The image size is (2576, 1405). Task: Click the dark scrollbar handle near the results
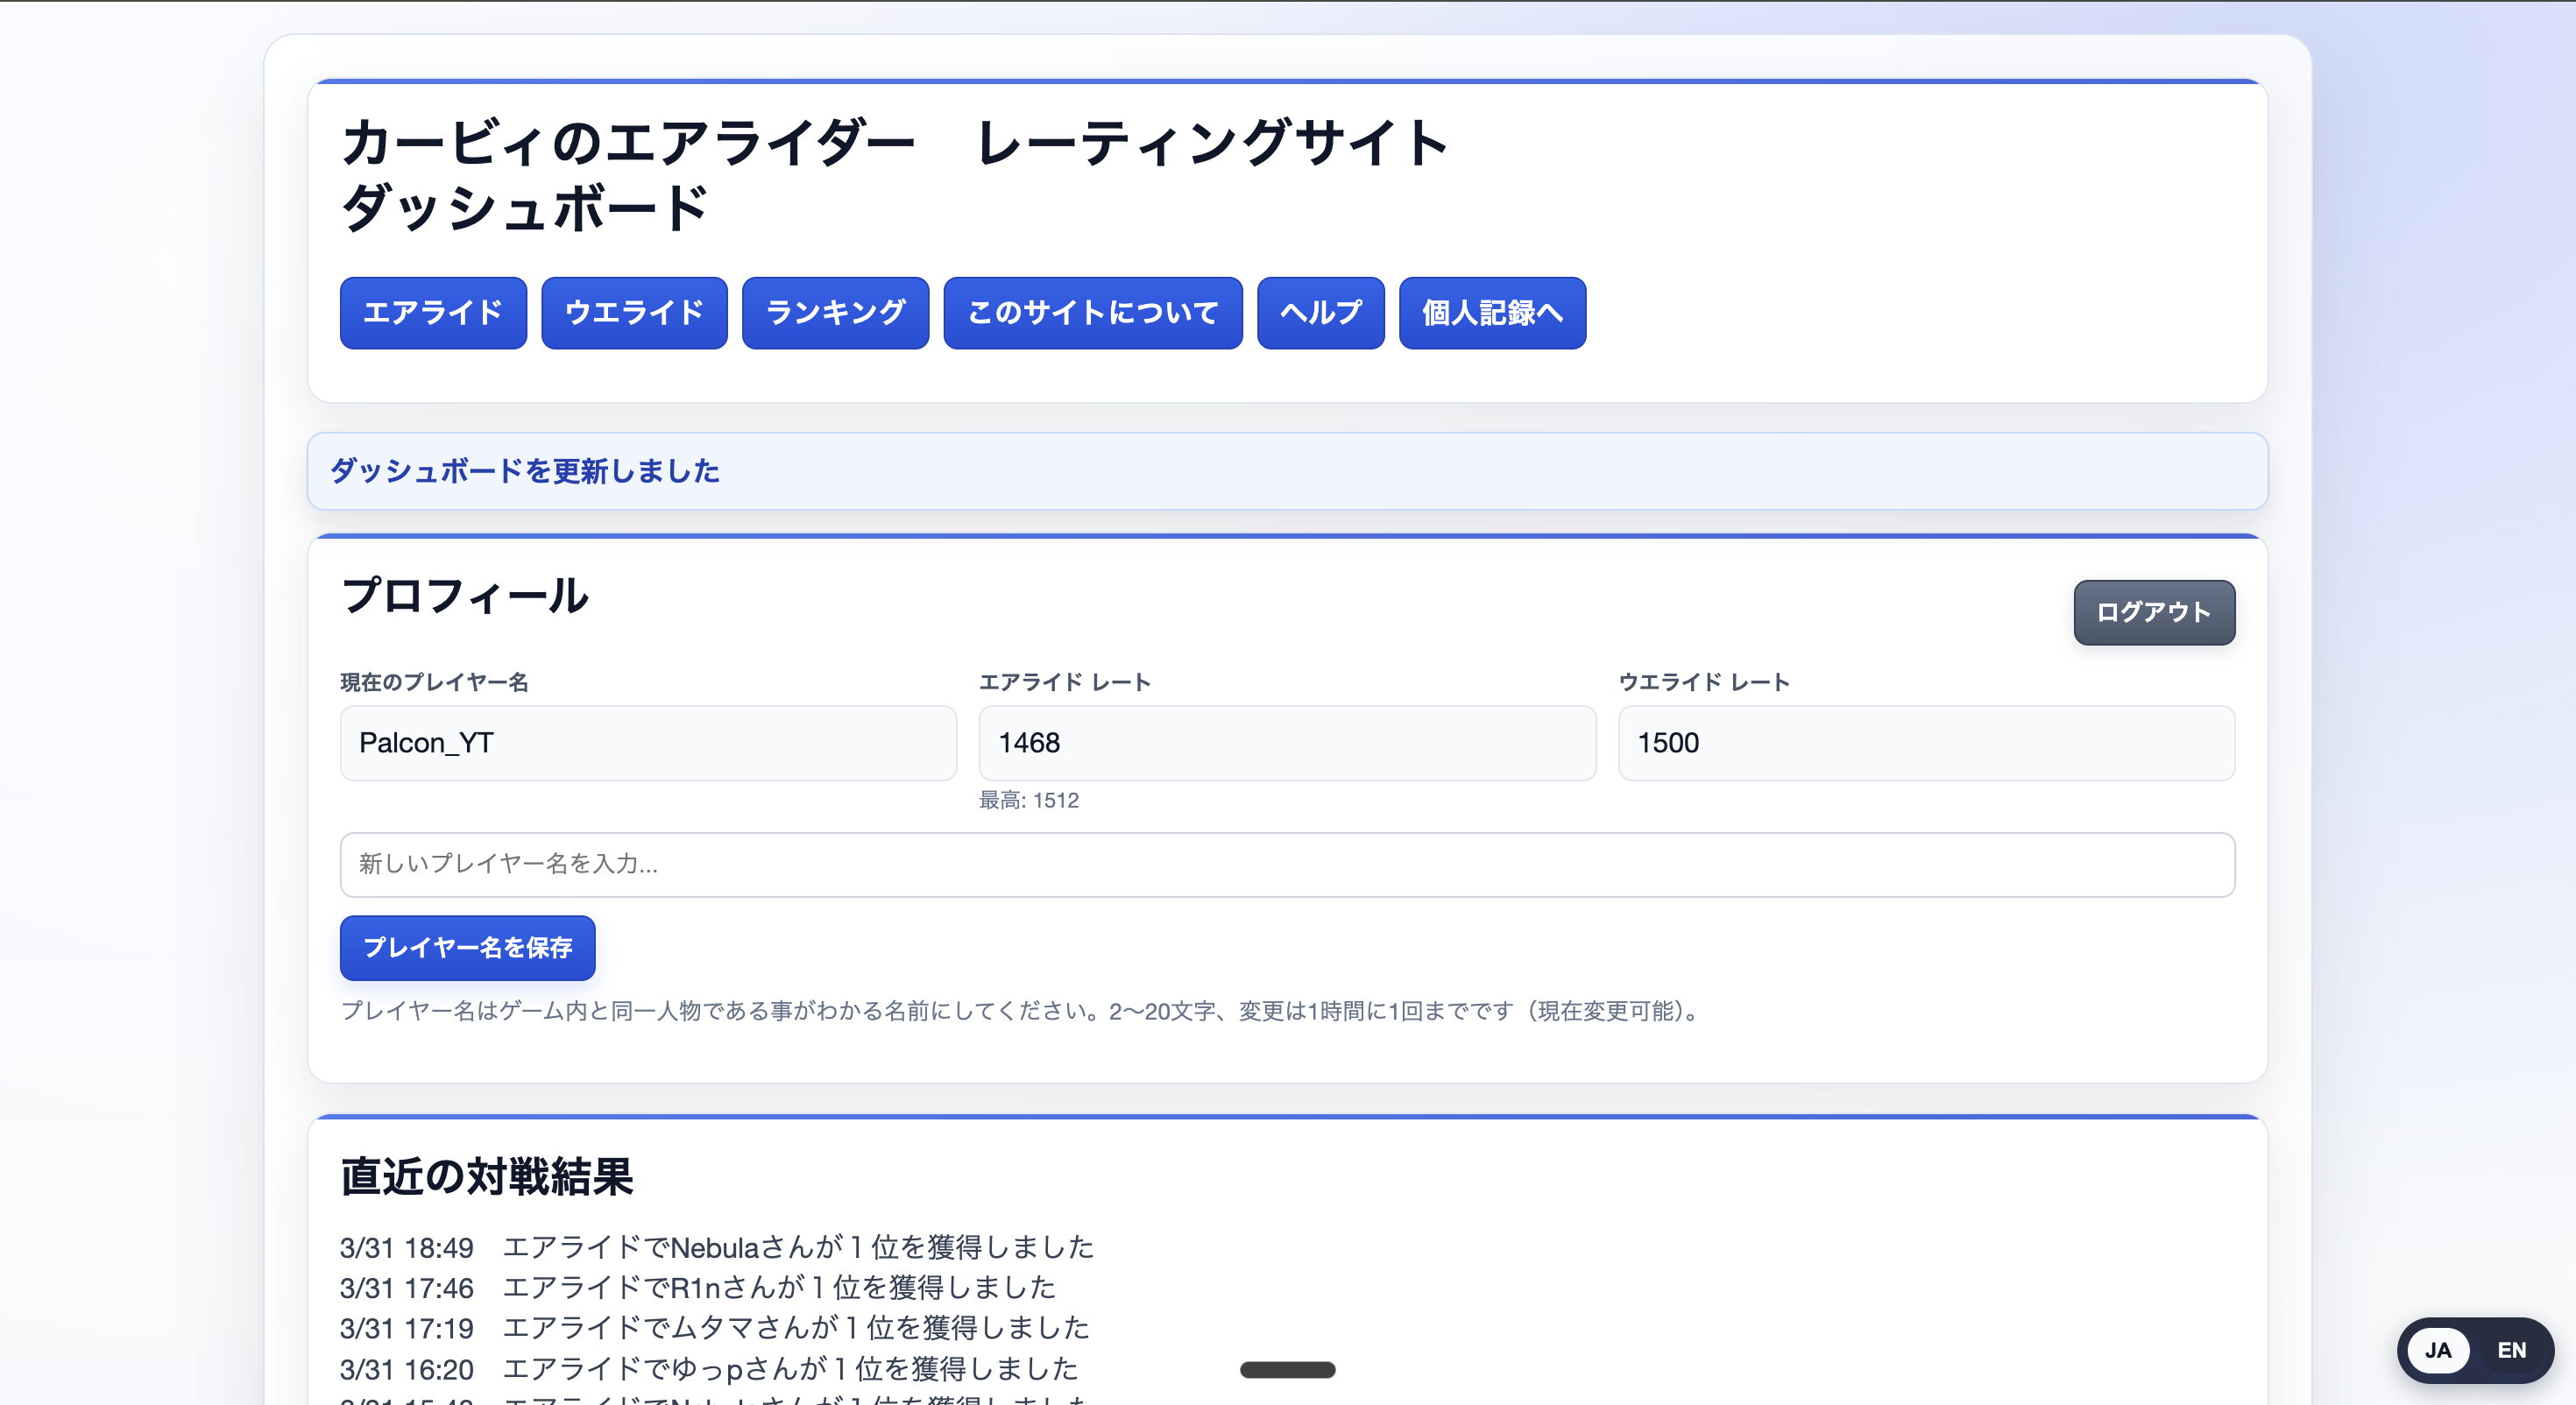(x=1287, y=1370)
